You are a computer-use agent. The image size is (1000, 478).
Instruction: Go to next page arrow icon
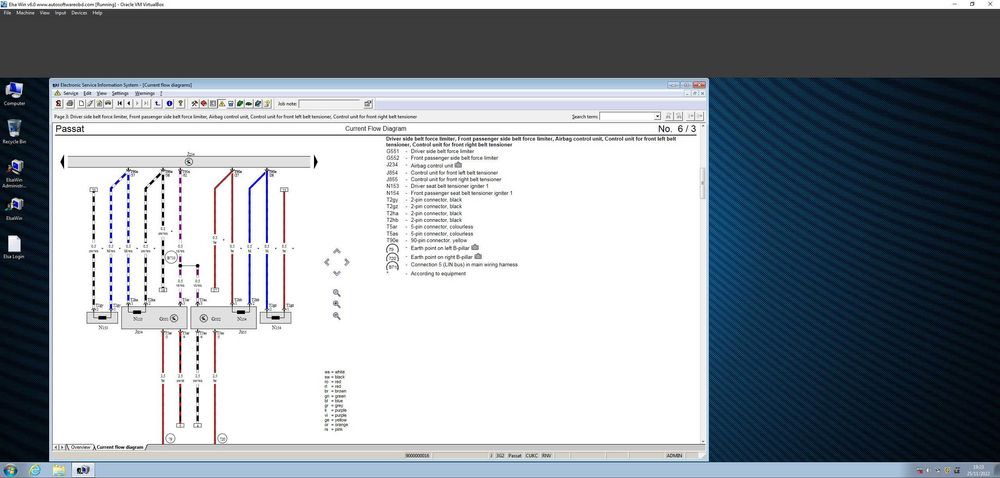point(137,103)
